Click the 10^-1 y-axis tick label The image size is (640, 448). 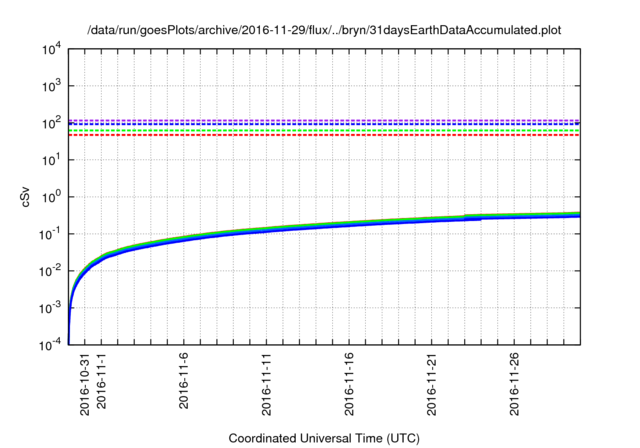(50, 234)
